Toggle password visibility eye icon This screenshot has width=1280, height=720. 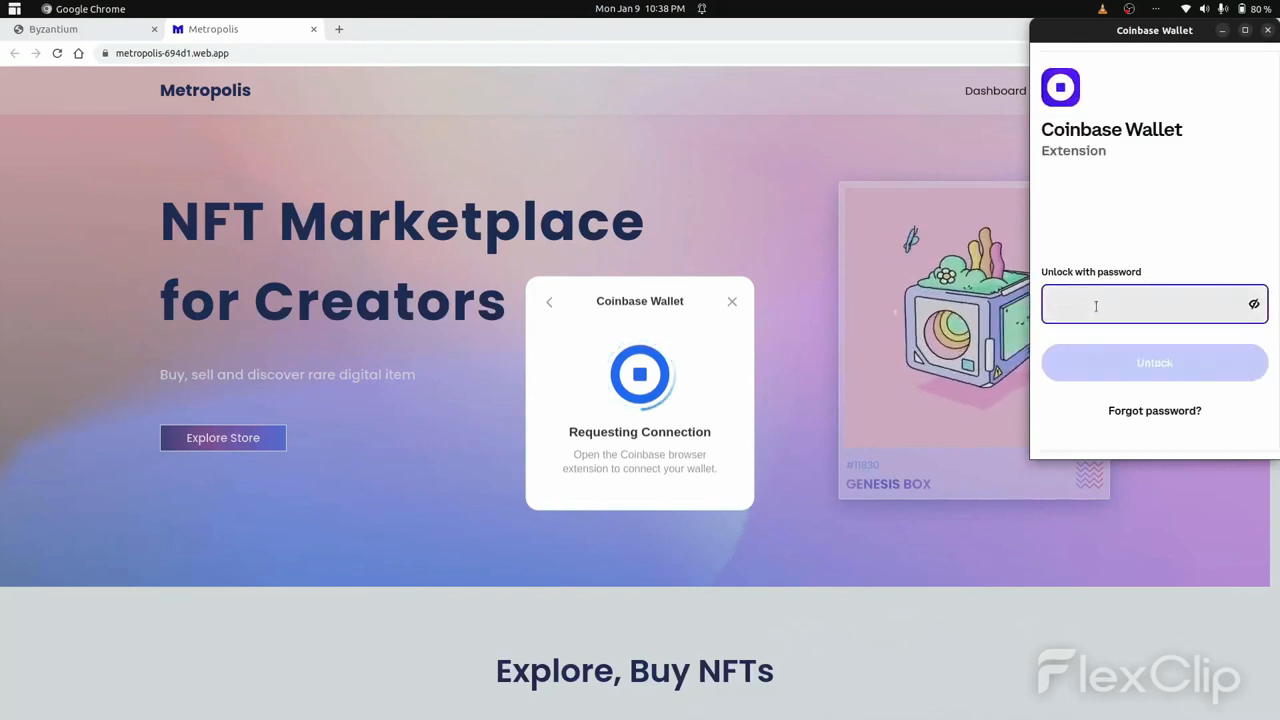click(1253, 304)
